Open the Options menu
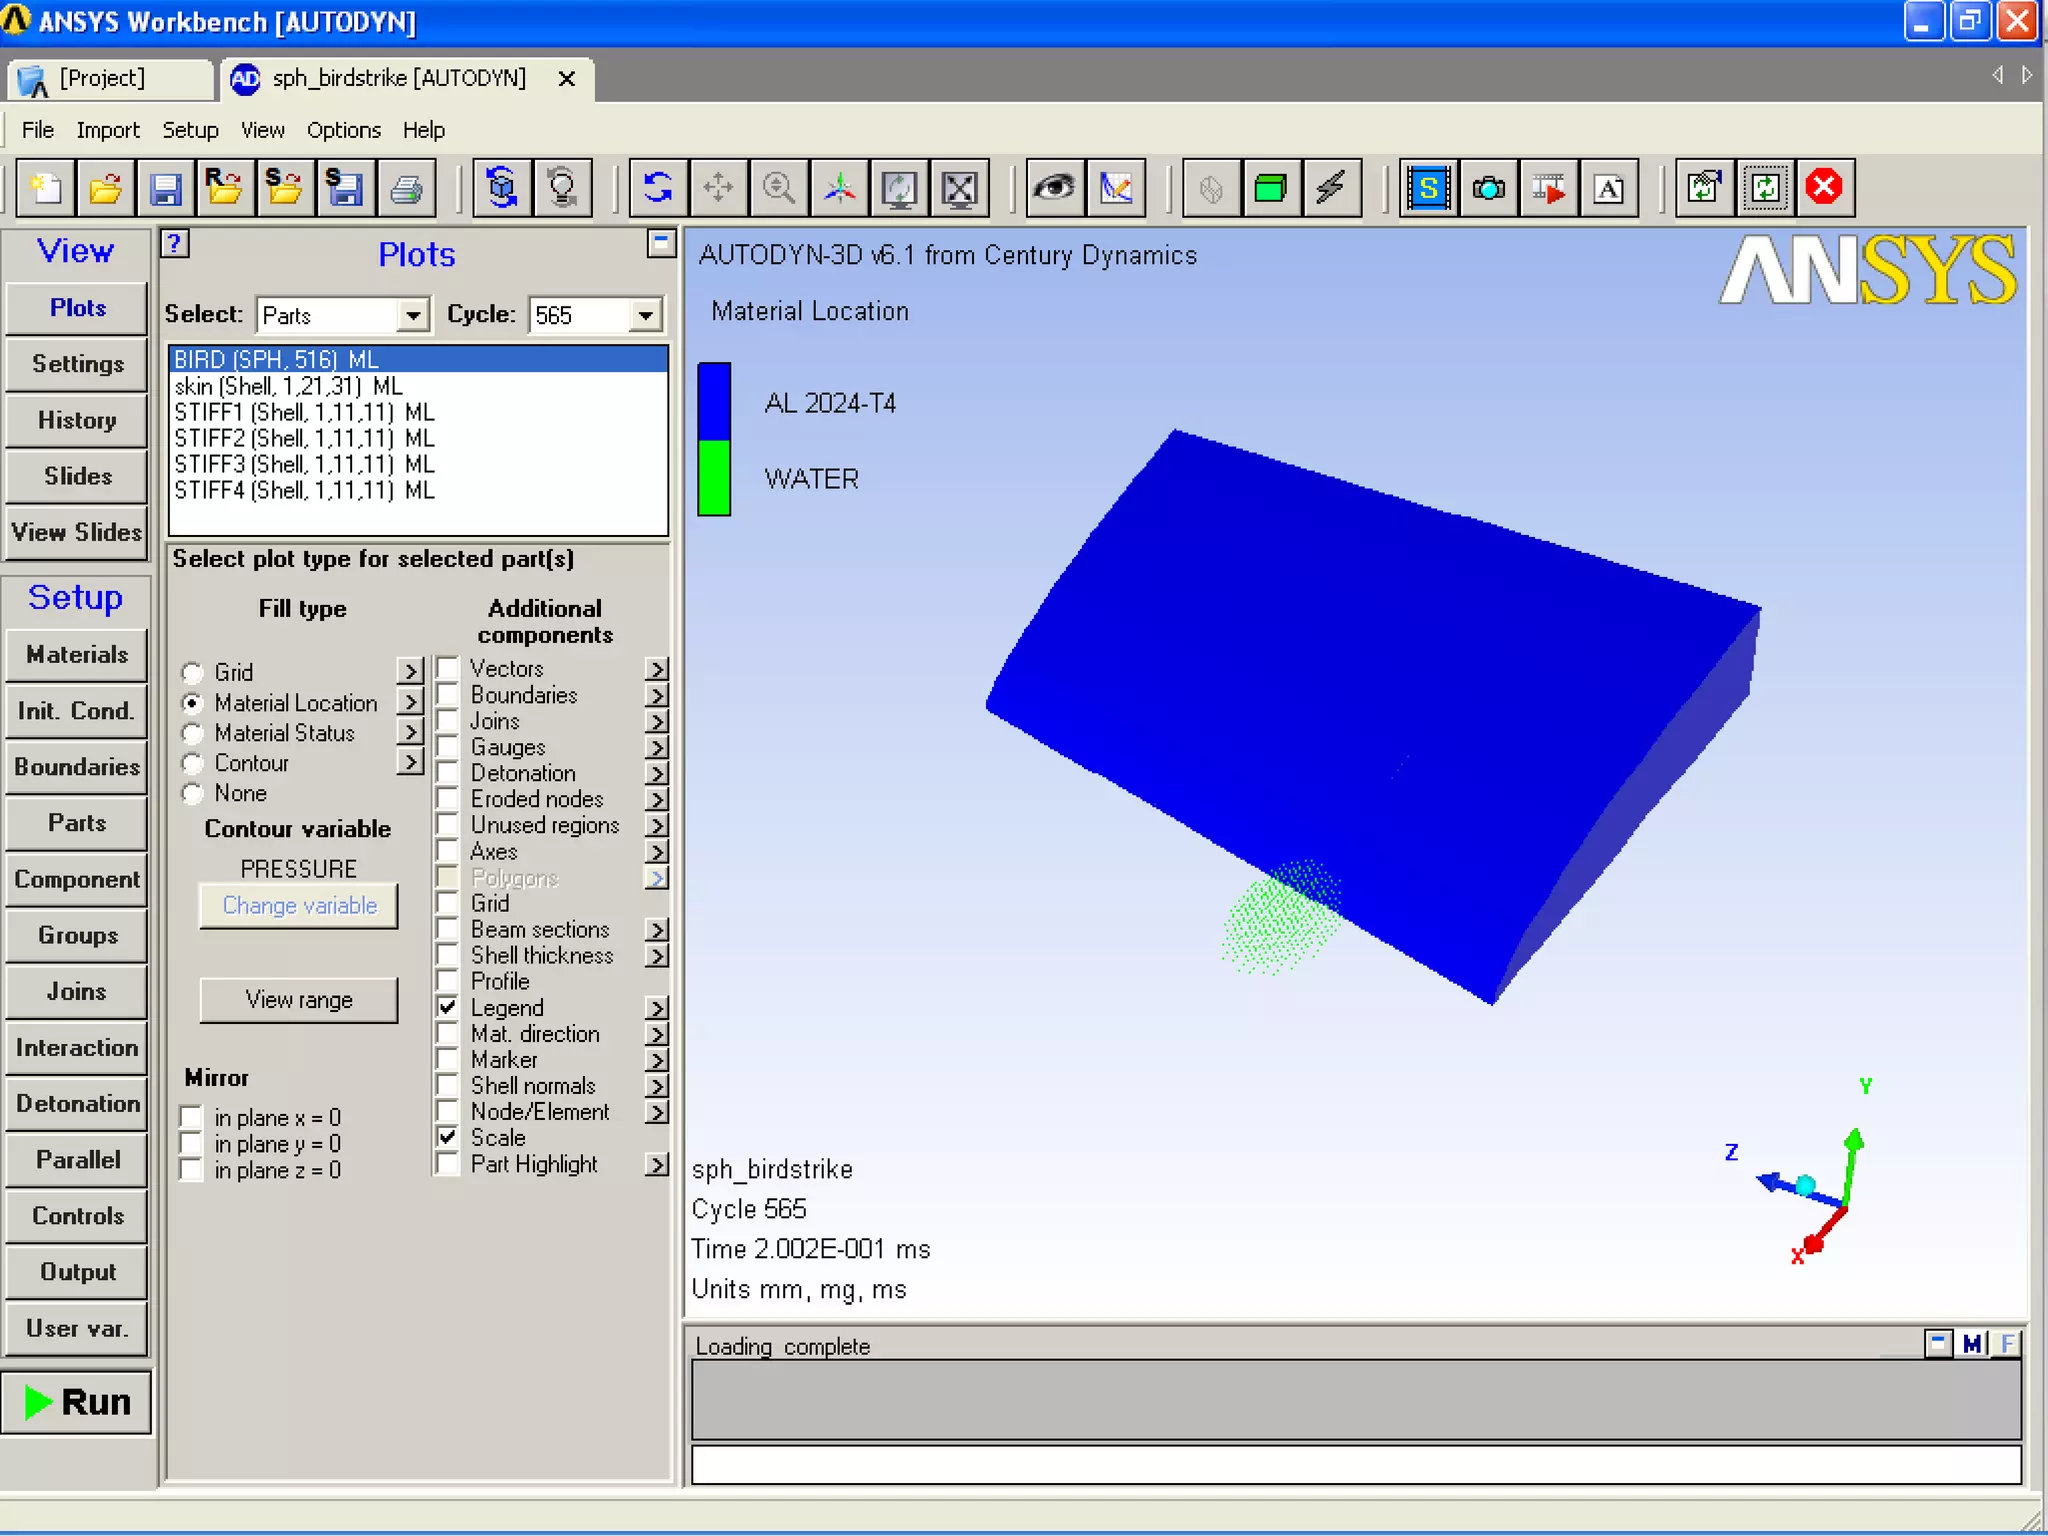Viewport: 2048px width, 1536px height. pyautogui.click(x=344, y=130)
